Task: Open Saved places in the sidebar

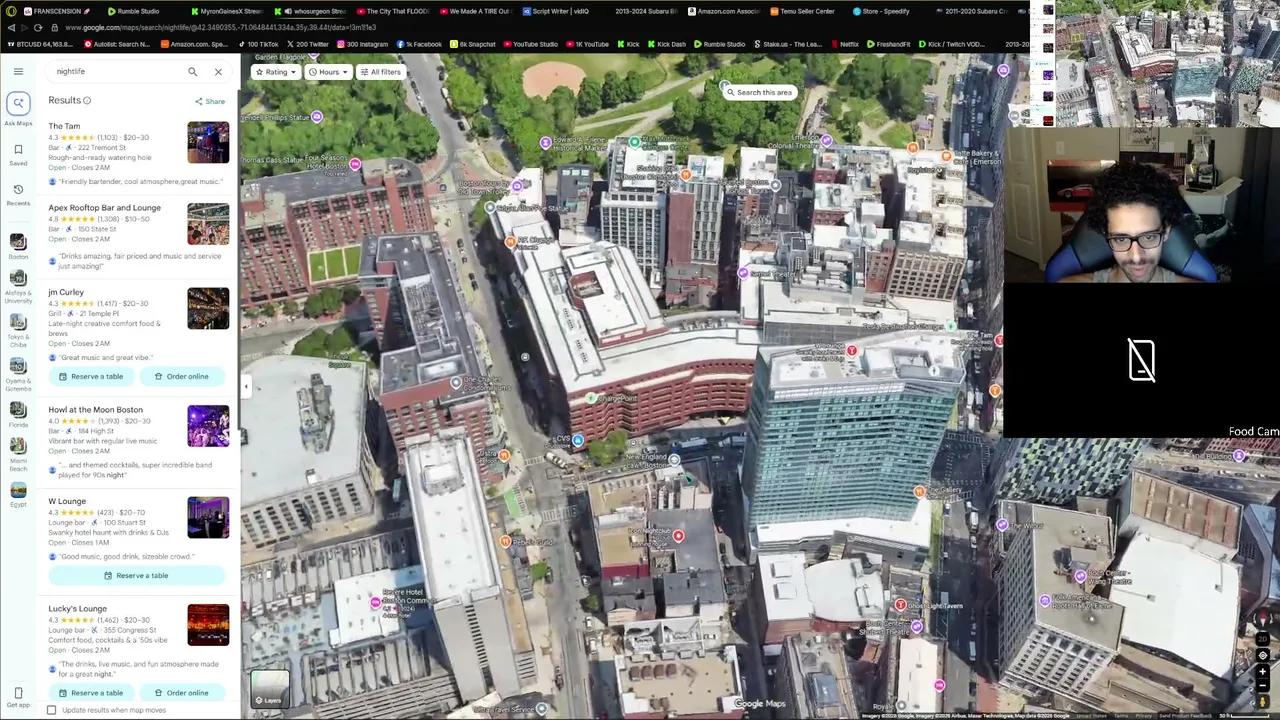Action: 18,154
